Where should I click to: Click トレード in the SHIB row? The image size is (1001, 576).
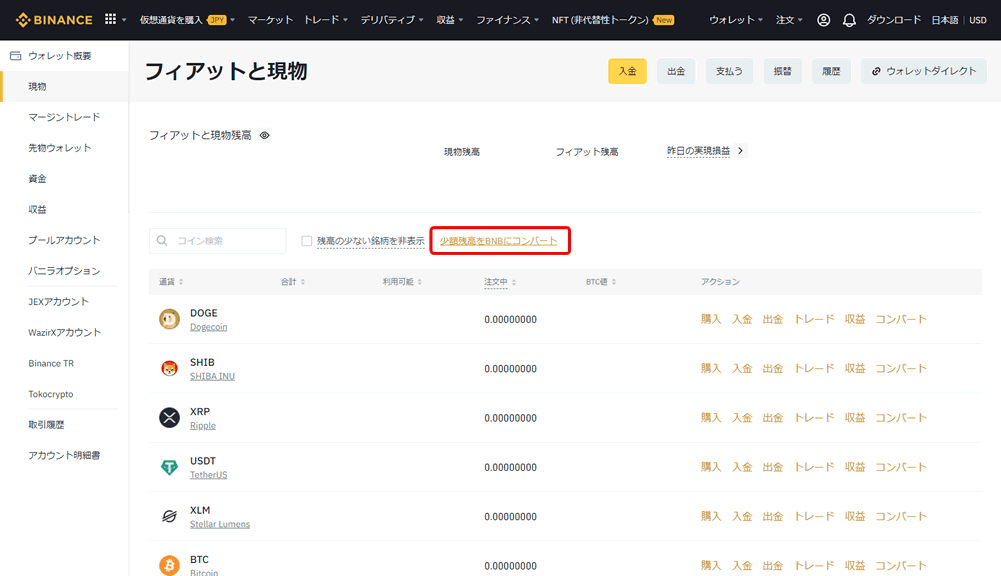[814, 368]
